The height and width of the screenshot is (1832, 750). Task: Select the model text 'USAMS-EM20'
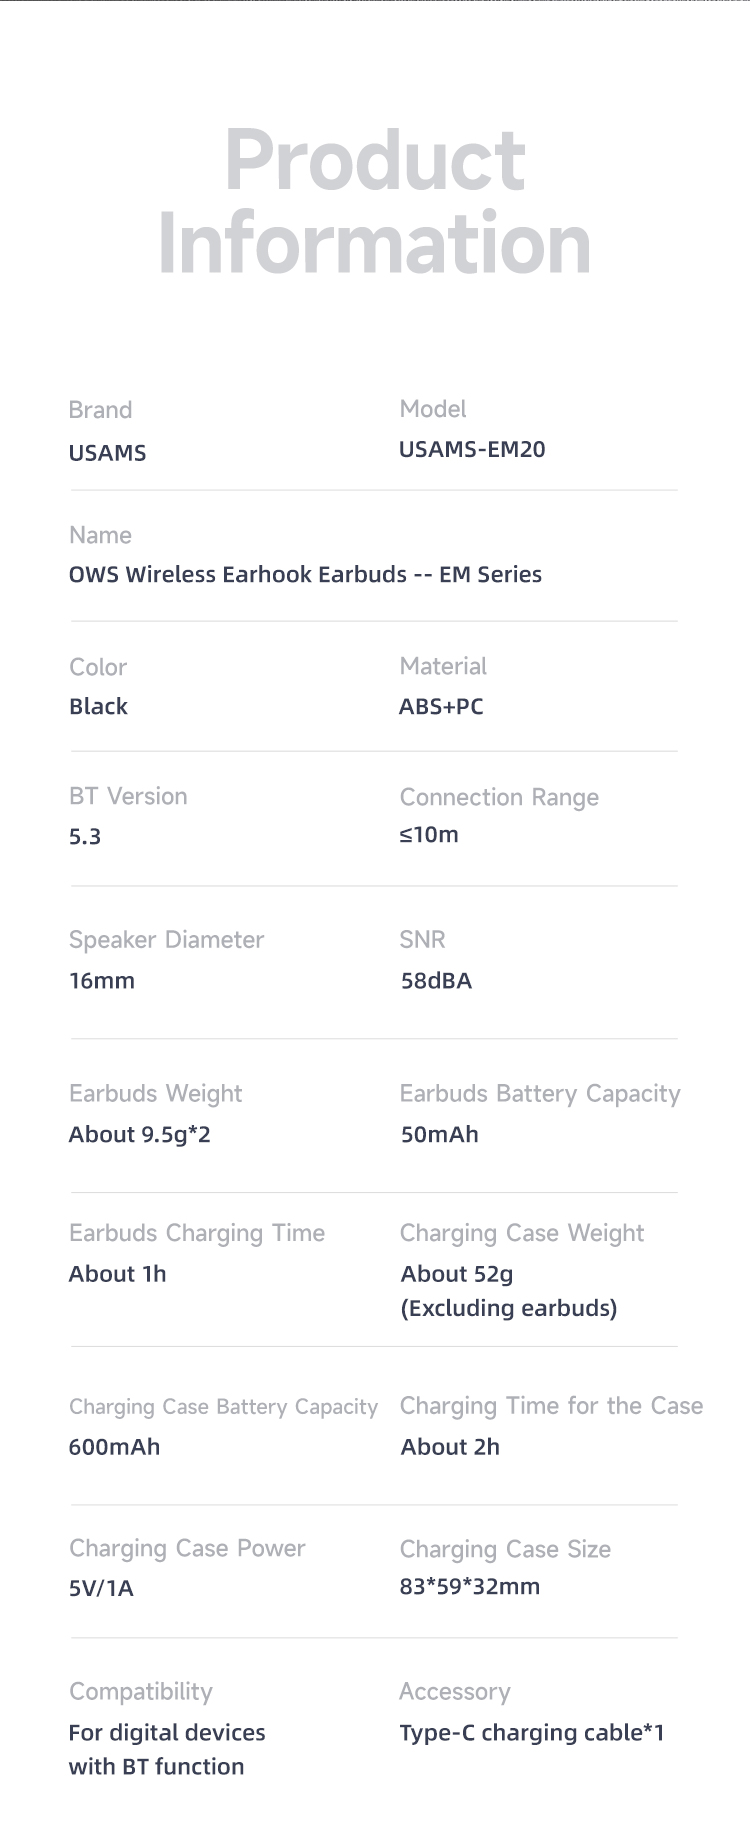[472, 449]
